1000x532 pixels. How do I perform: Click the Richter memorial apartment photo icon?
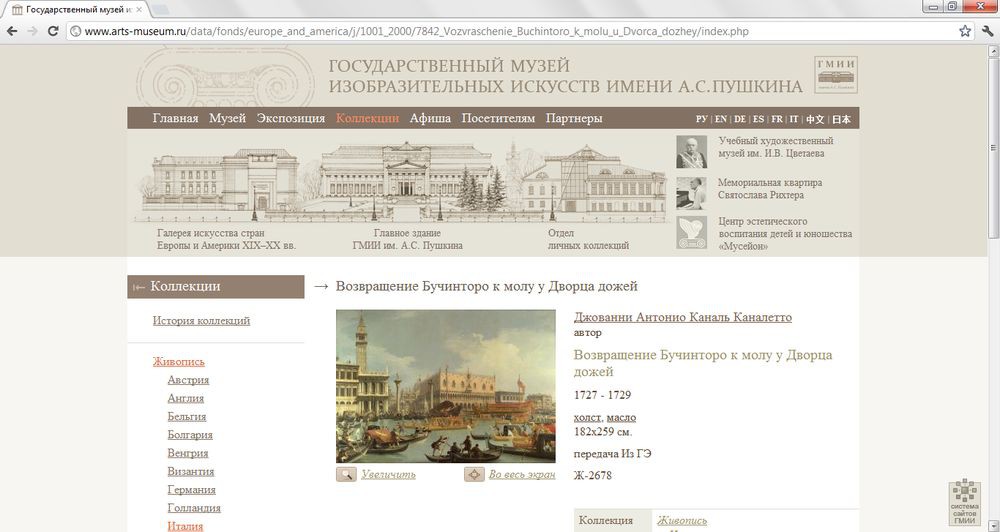click(691, 193)
